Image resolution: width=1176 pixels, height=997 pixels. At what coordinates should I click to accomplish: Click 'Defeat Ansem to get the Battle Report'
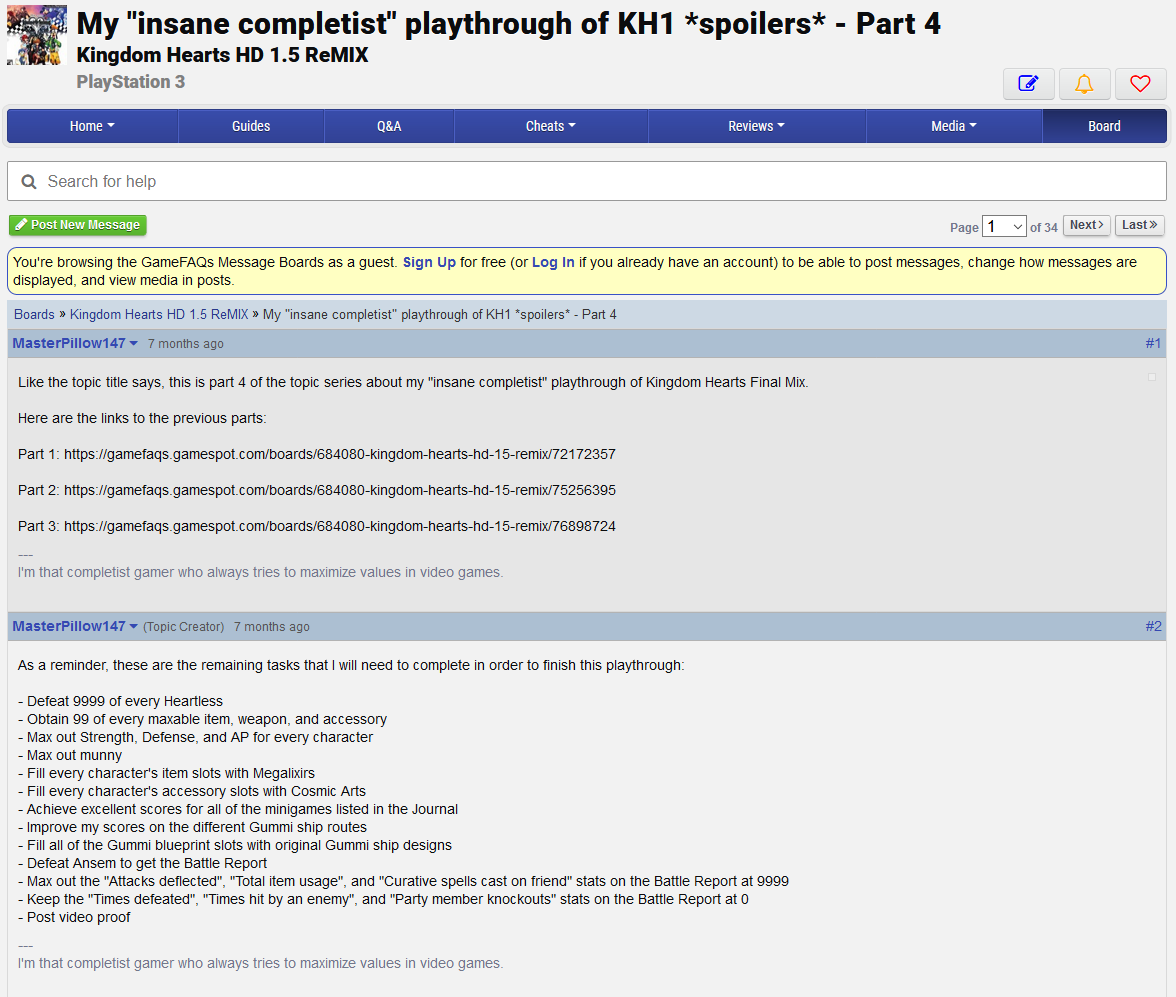tap(142, 863)
